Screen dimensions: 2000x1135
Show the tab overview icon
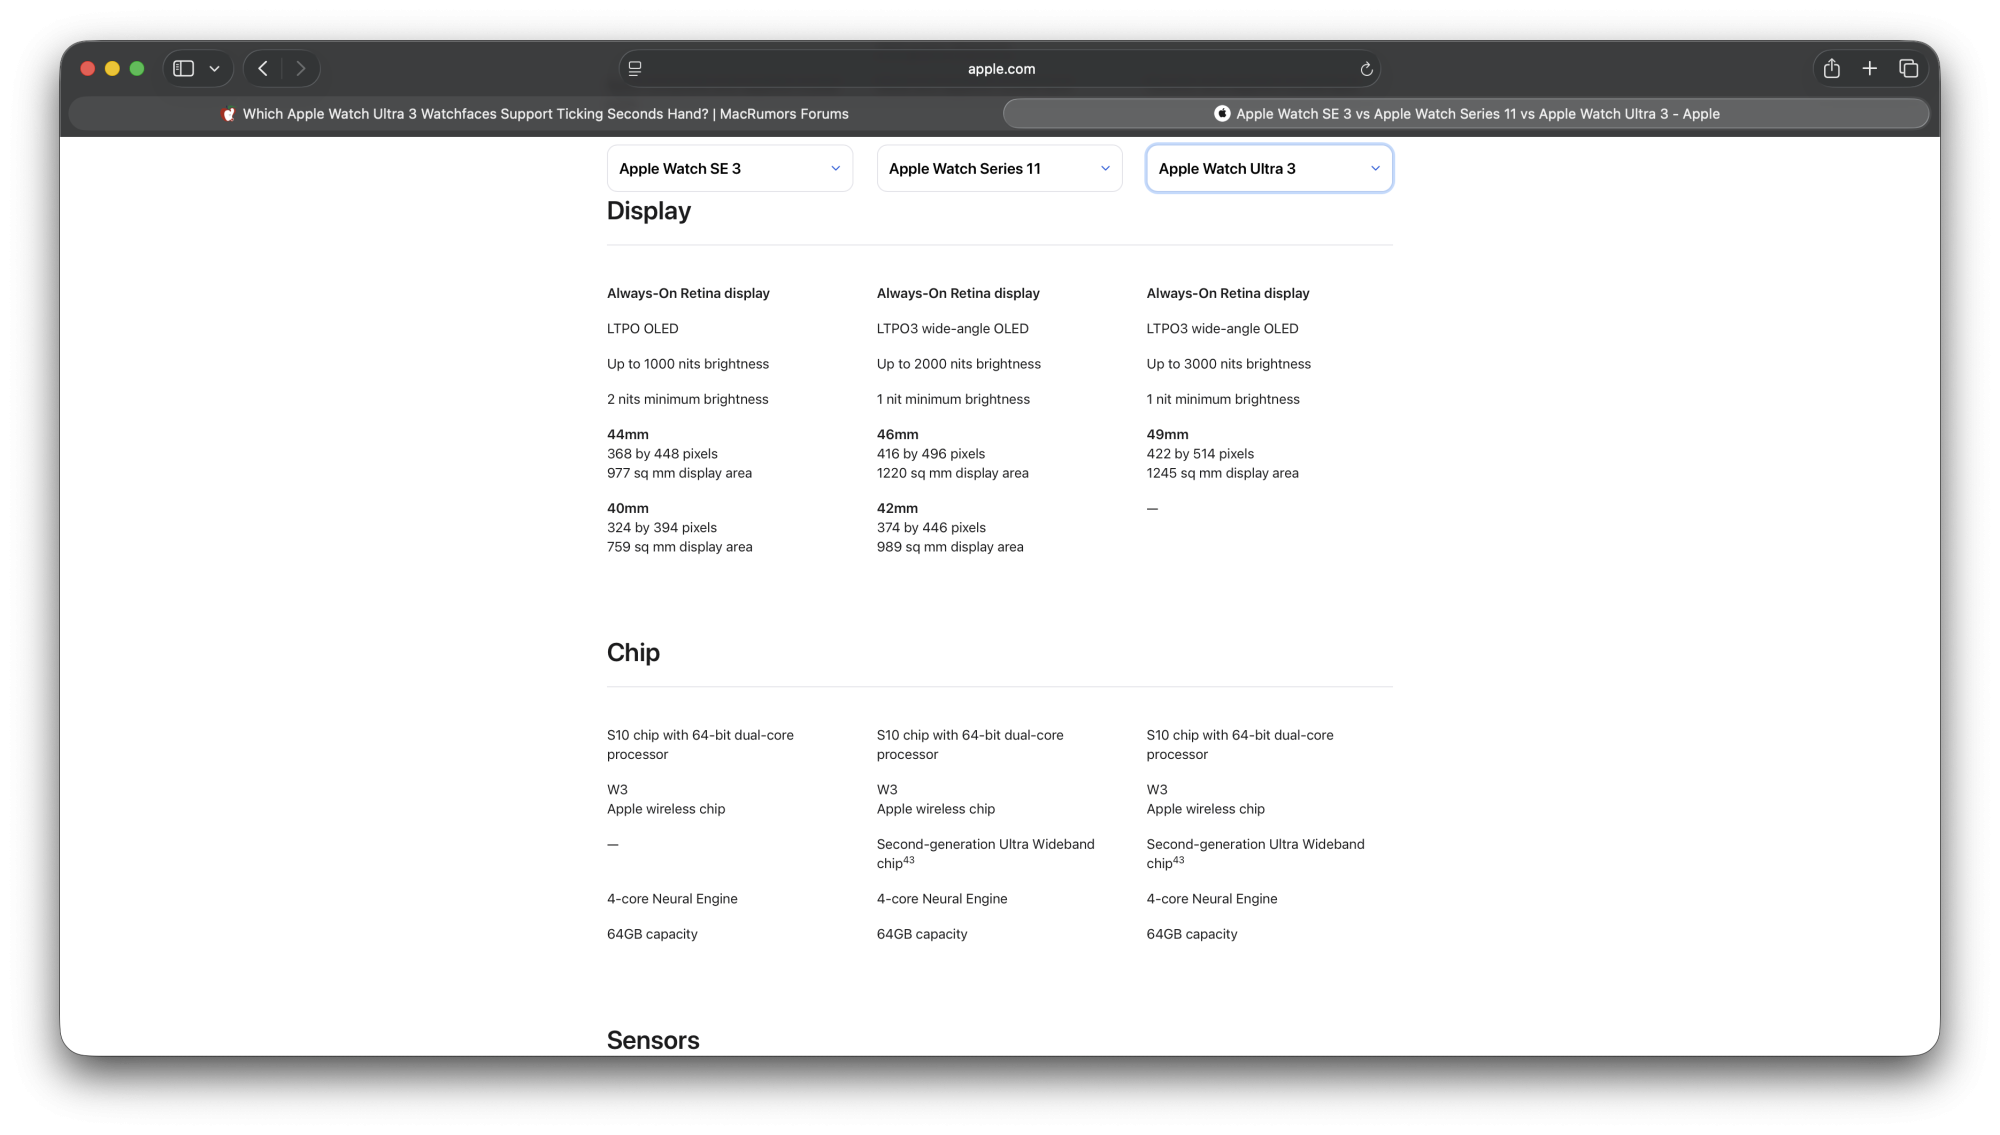[1908, 68]
